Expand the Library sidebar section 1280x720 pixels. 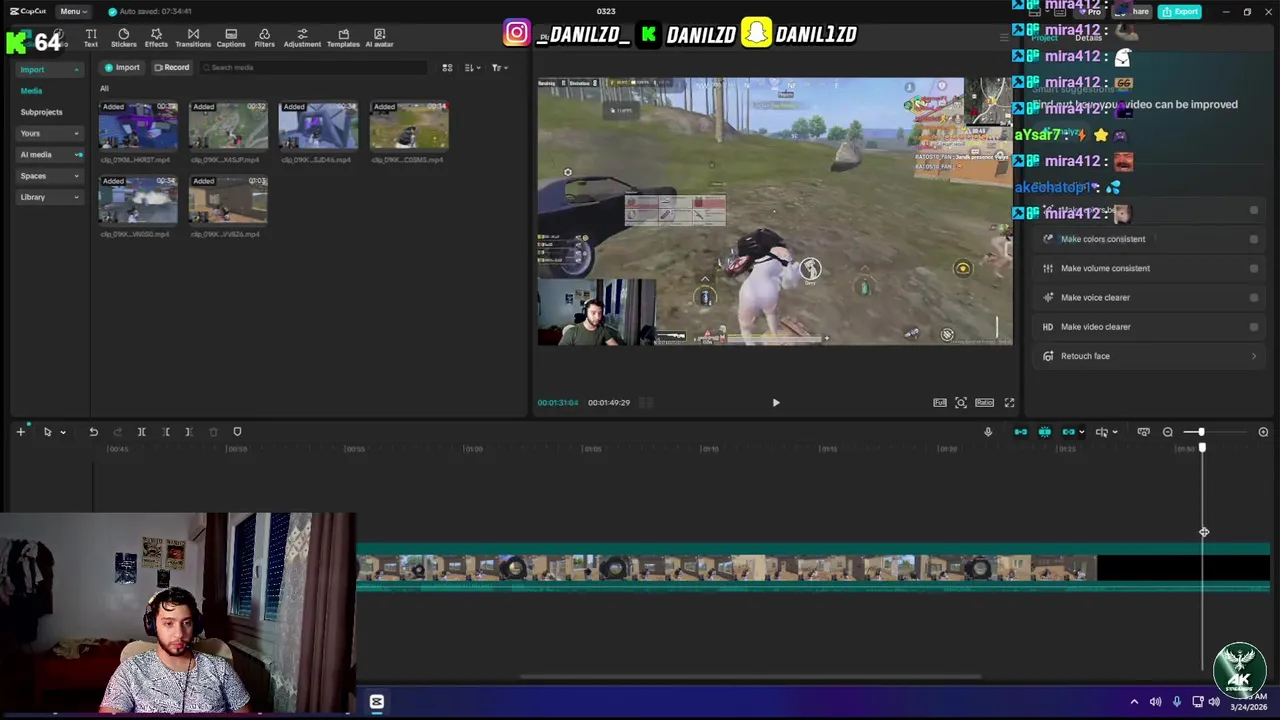(49, 197)
